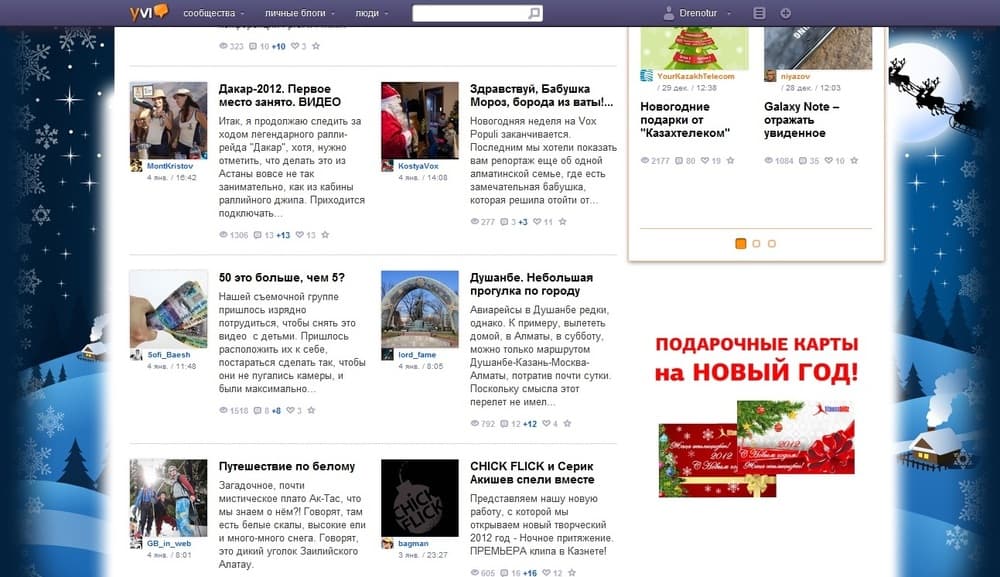This screenshot has height=577, width=1000.
Task: Click the plus circle icon in the header
Action: pyautogui.click(x=786, y=13)
